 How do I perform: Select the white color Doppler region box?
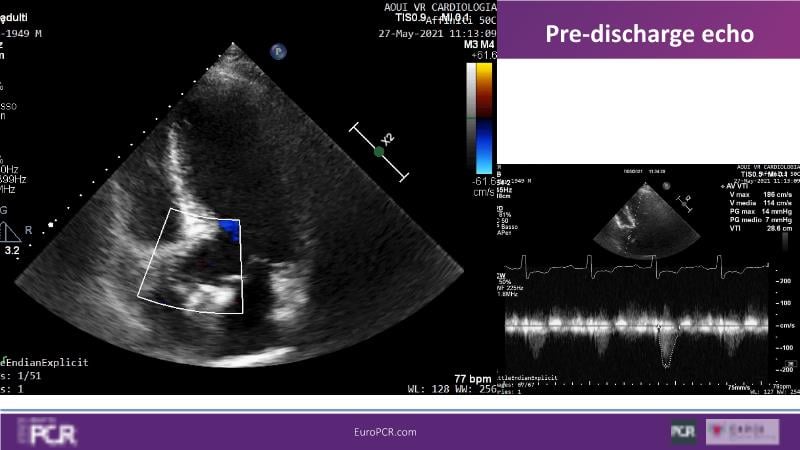pyautogui.click(x=190, y=260)
